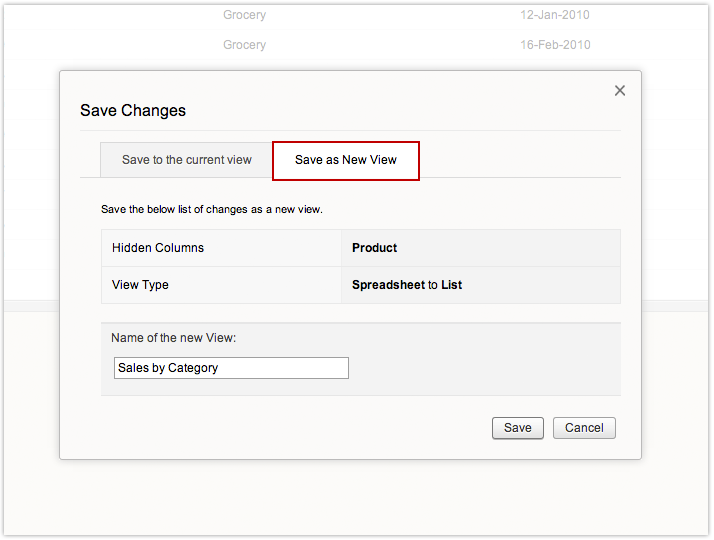Click the 16-Feb-2010 date cell
Image resolution: width=714 pixels, height=540 pixels.
[x=555, y=45]
